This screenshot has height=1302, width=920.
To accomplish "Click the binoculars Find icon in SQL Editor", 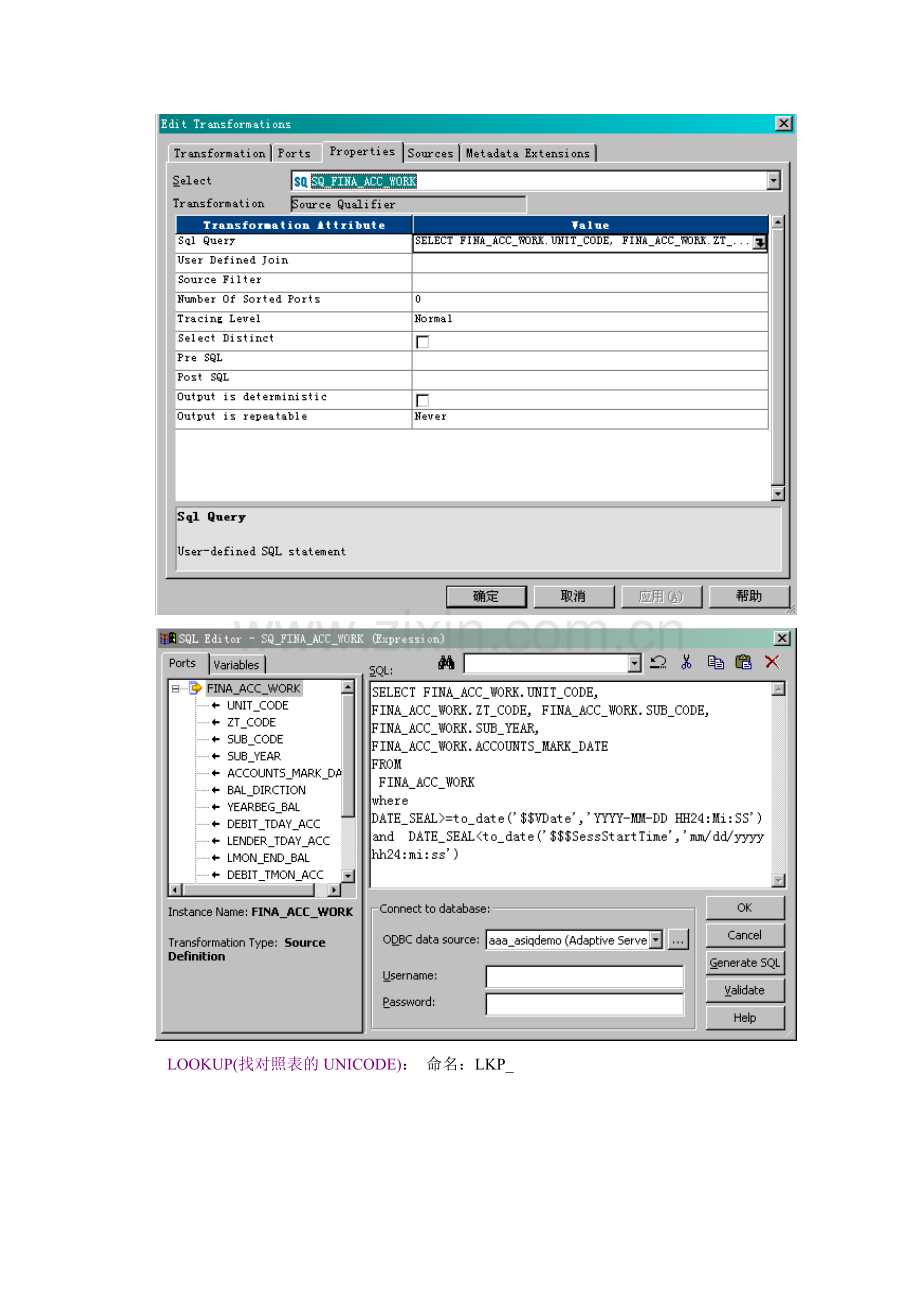I will (x=447, y=662).
